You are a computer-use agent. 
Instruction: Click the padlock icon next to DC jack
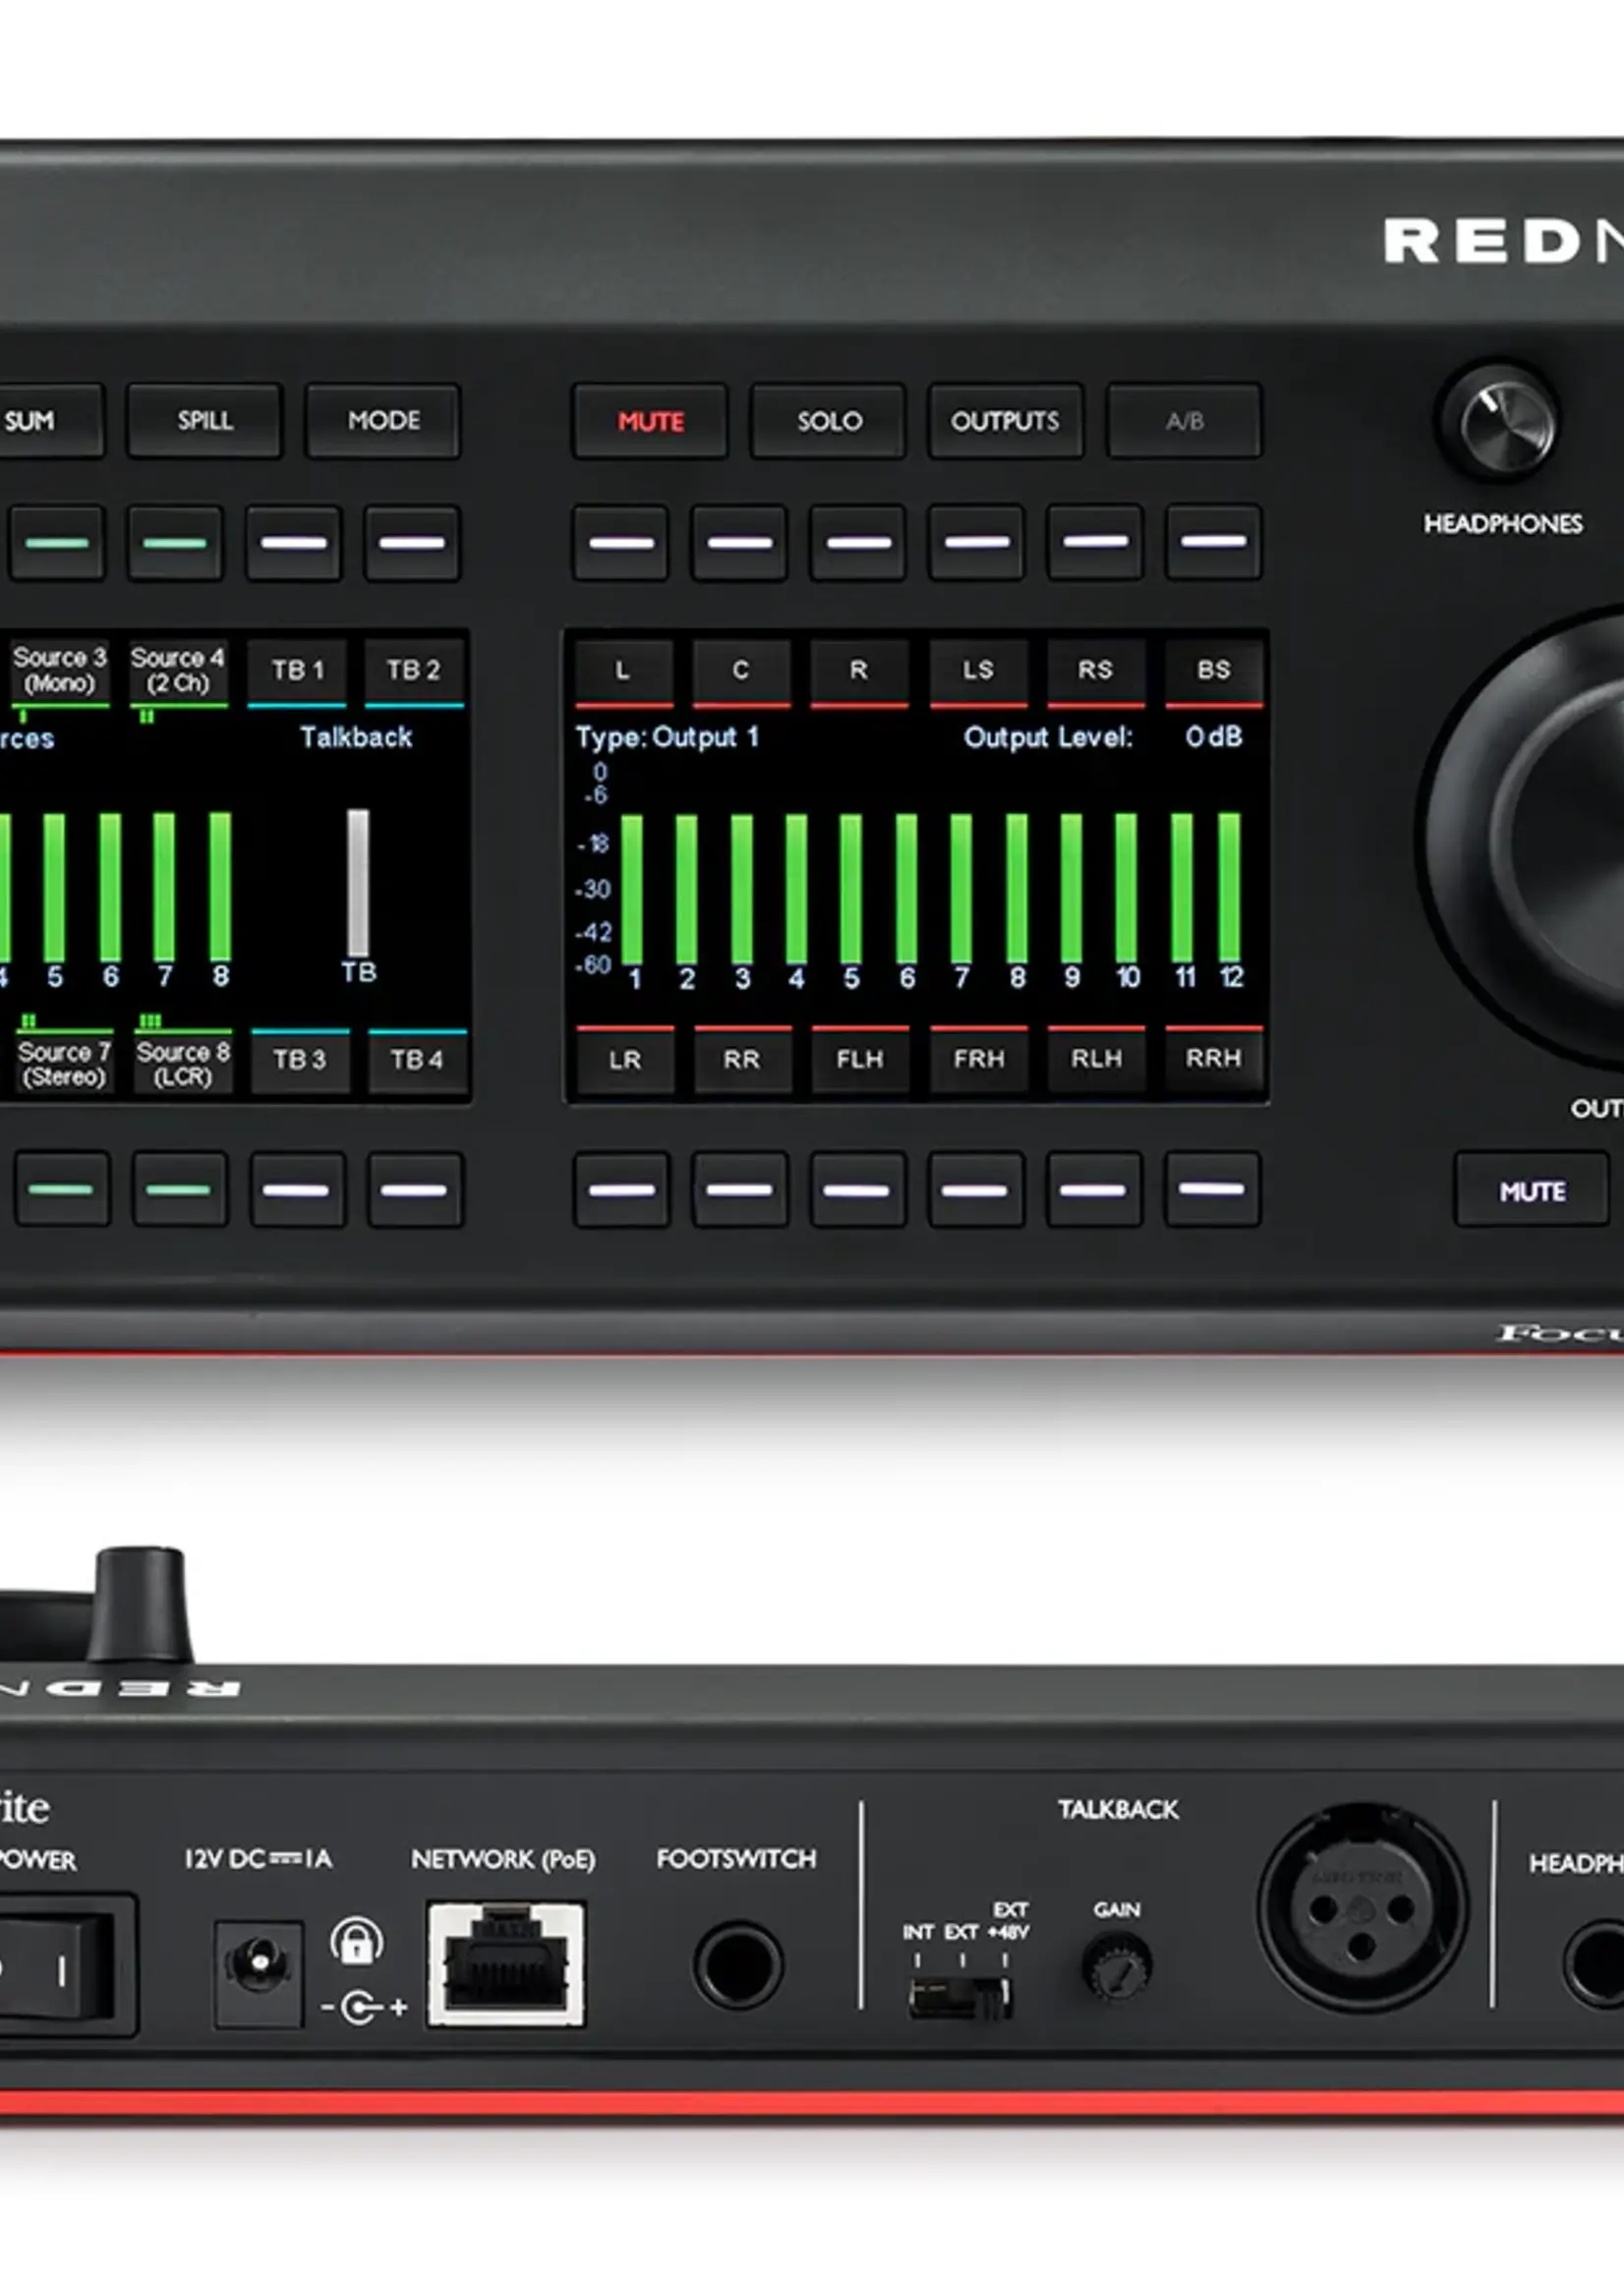[x=356, y=1941]
